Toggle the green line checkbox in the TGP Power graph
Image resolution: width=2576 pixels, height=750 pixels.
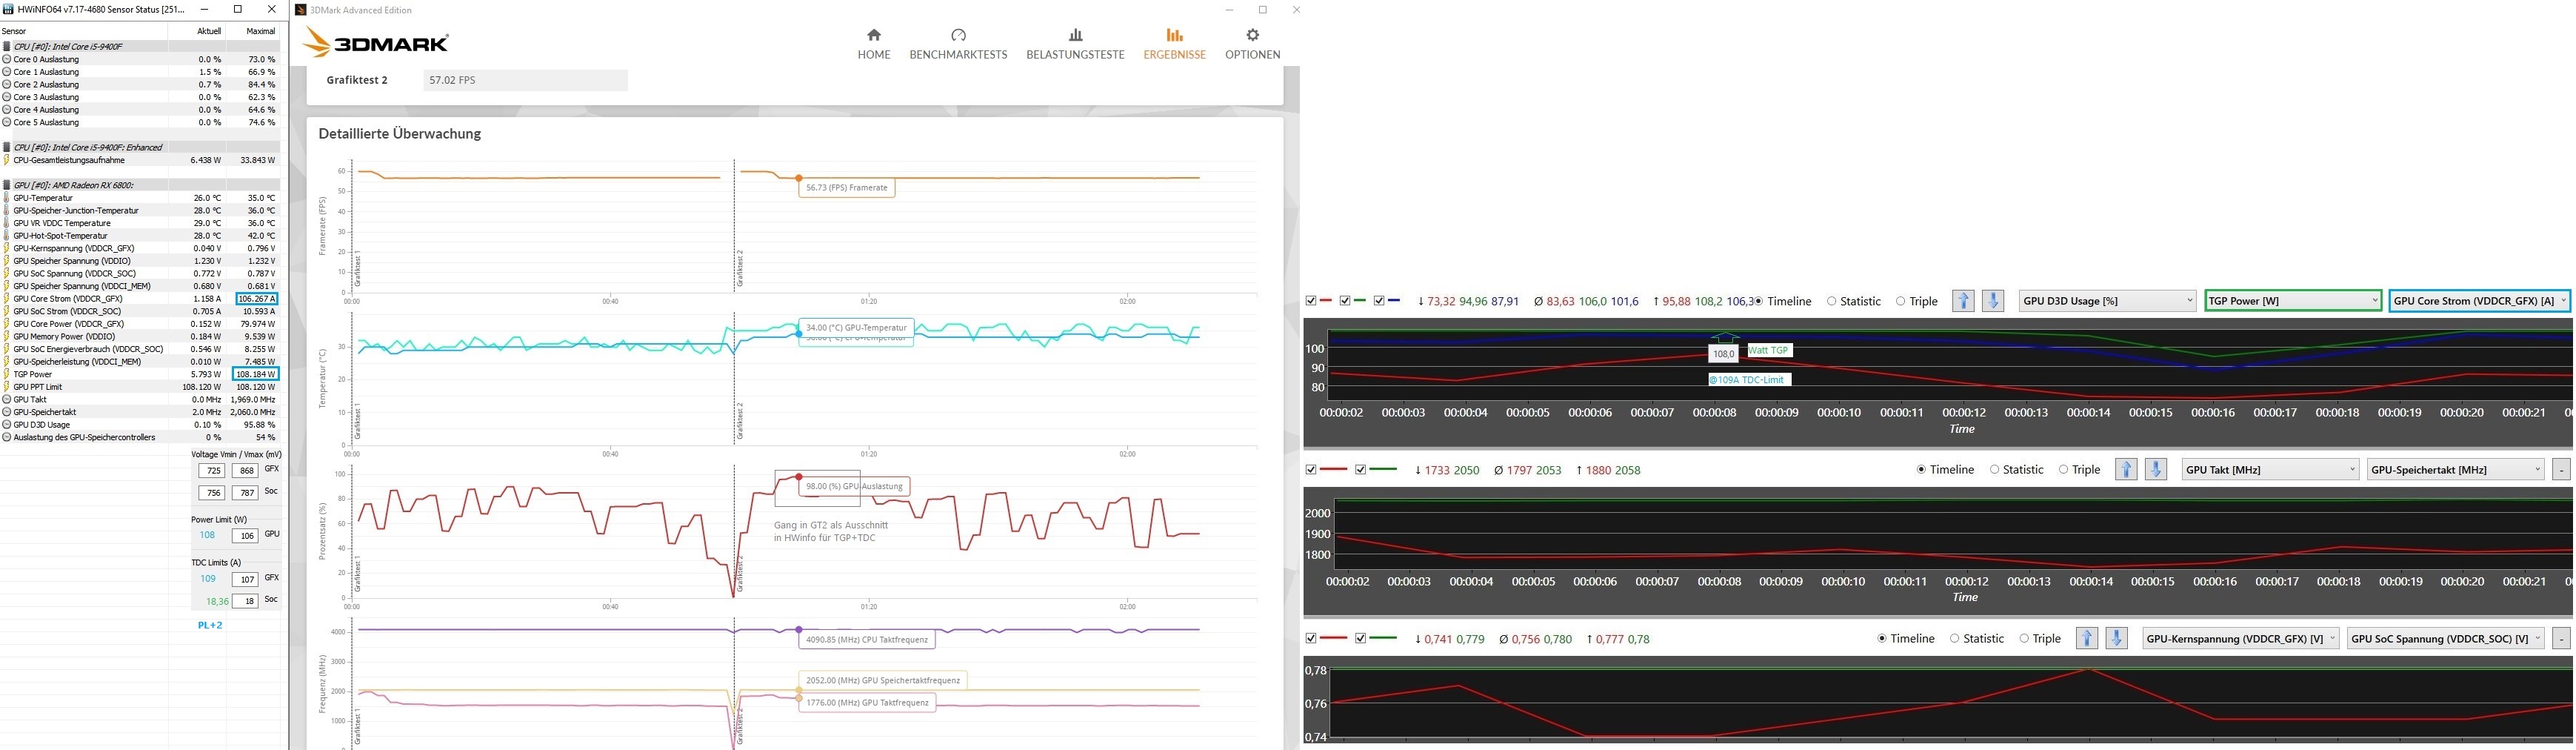pos(1345,300)
